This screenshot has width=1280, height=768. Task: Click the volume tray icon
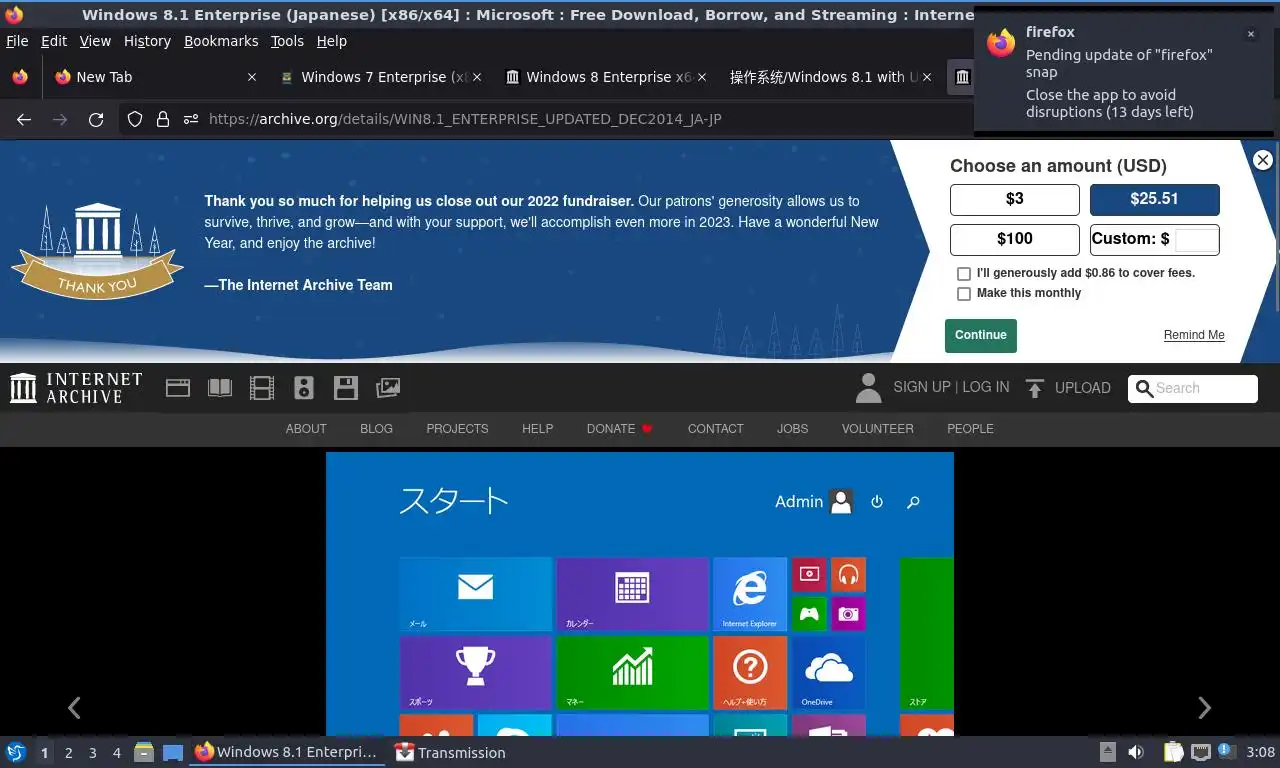[x=1136, y=752]
